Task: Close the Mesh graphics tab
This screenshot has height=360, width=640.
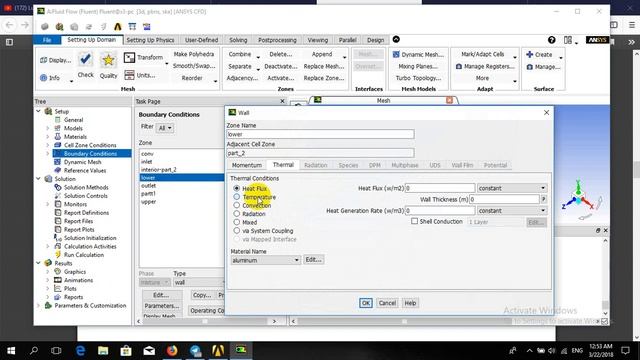Action: [x=449, y=100]
